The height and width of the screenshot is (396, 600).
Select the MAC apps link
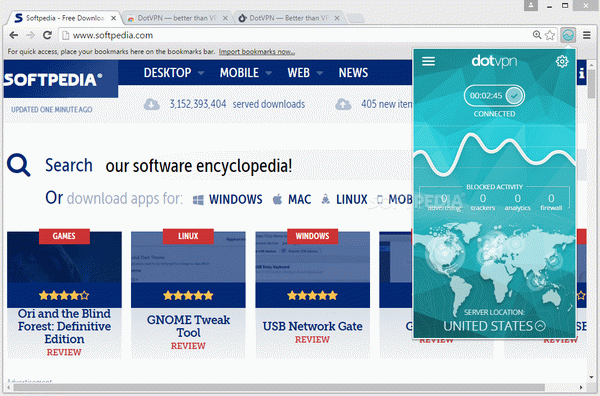tap(300, 199)
